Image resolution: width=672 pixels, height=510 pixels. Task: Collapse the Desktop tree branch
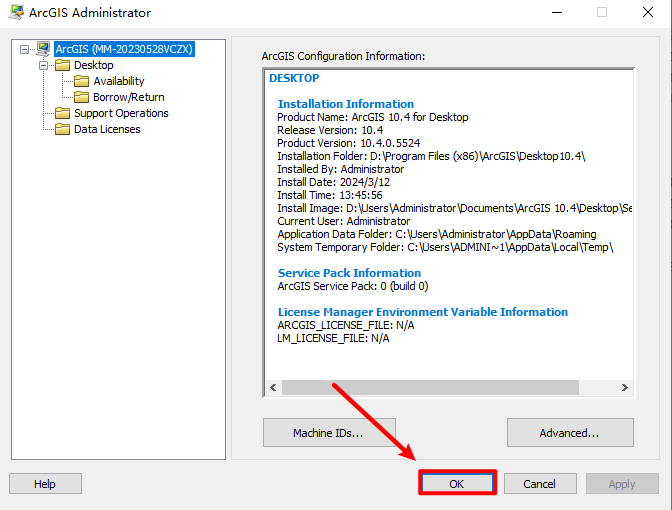point(44,65)
